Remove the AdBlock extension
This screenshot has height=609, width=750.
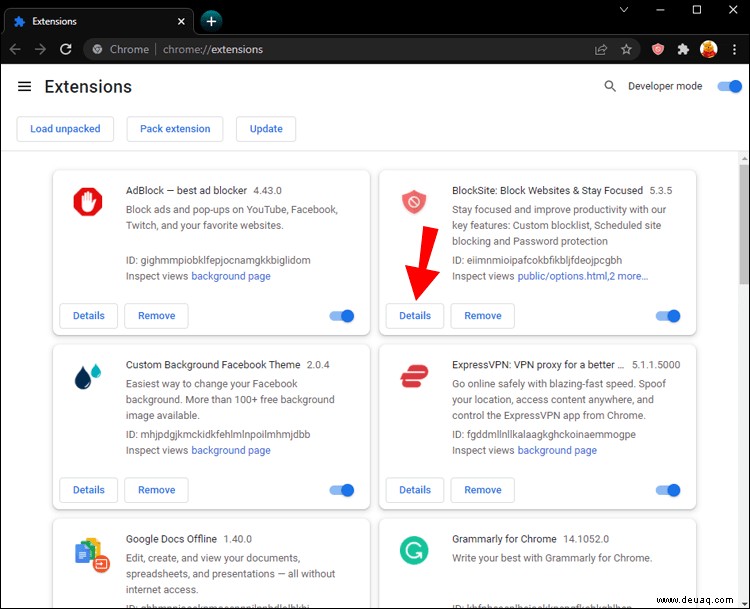tap(156, 316)
